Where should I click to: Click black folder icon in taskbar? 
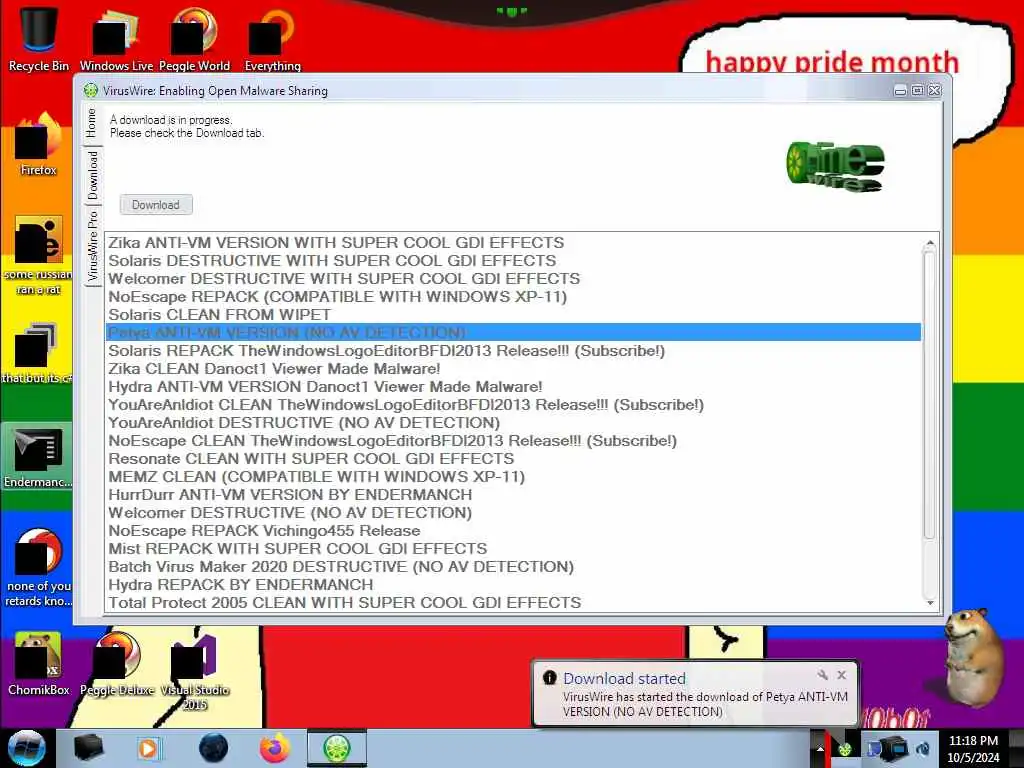(x=88, y=748)
